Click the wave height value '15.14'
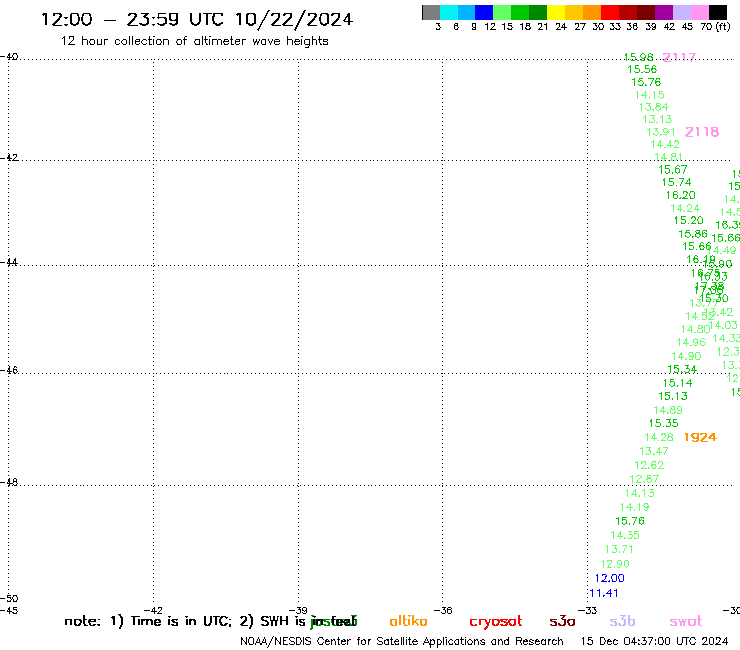The image size is (740, 650). tap(677, 383)
